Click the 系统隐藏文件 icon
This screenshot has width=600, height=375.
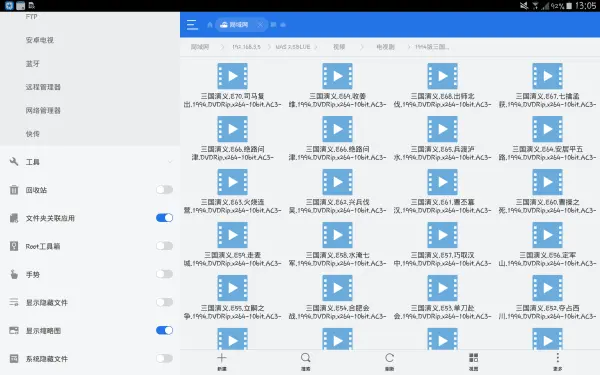point(14,359)
